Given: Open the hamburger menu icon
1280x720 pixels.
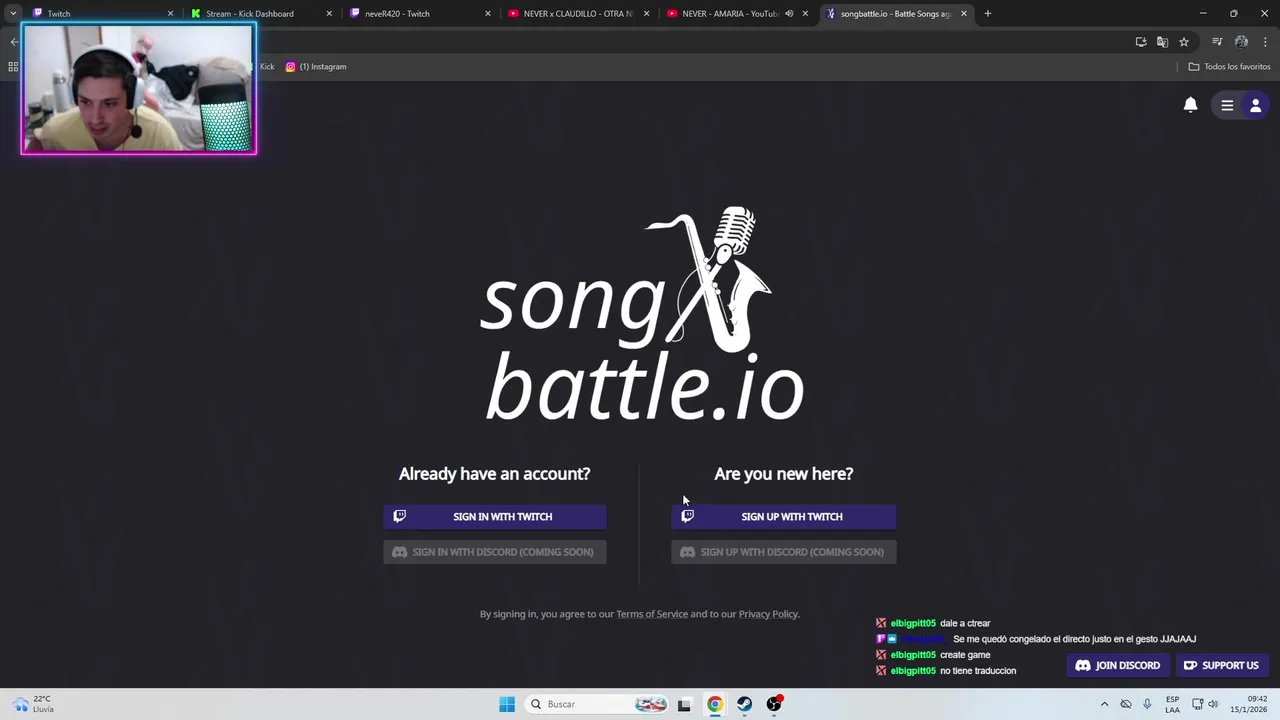Looking at the screenshot, I should (x=1227, y=105).
